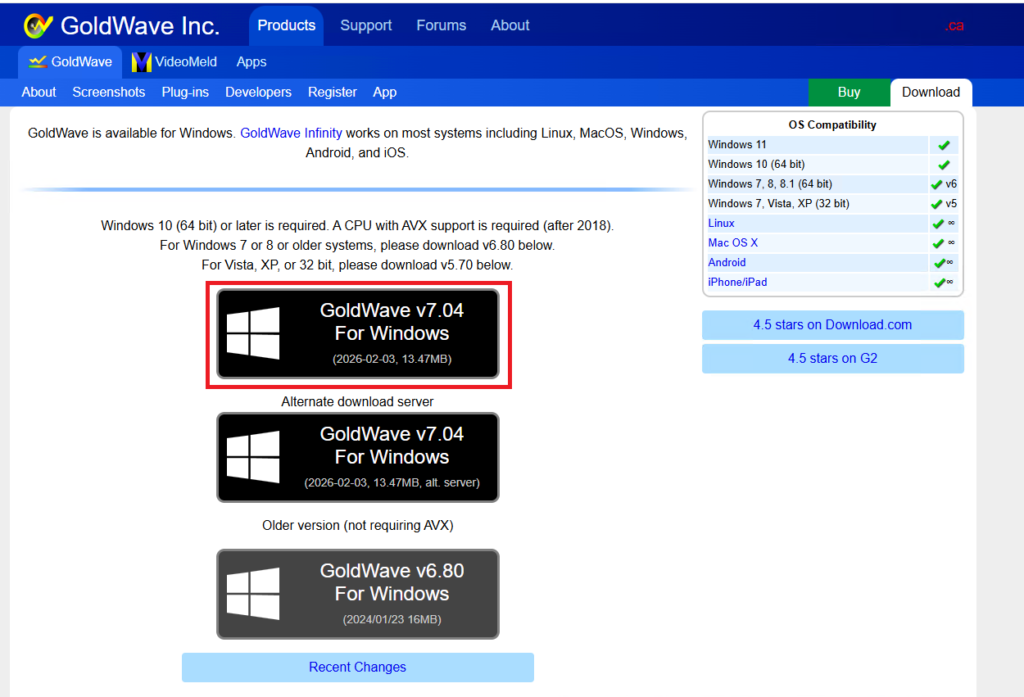Image resolution: width=1024 pixels, height=697 pixels.
Task: Open the Download tab
Action: point(930,92)
